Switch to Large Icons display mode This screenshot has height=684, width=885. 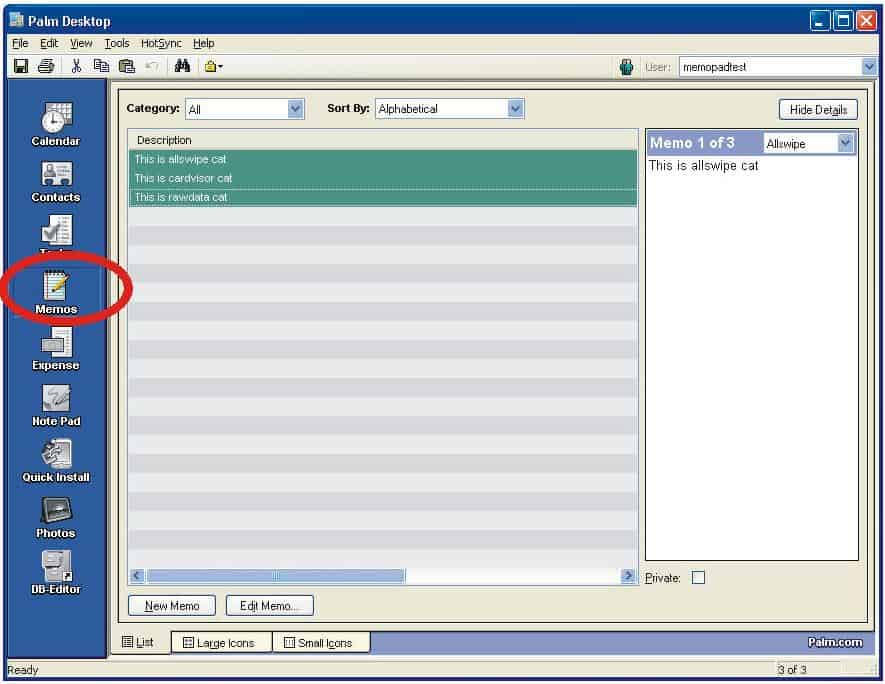221,642
